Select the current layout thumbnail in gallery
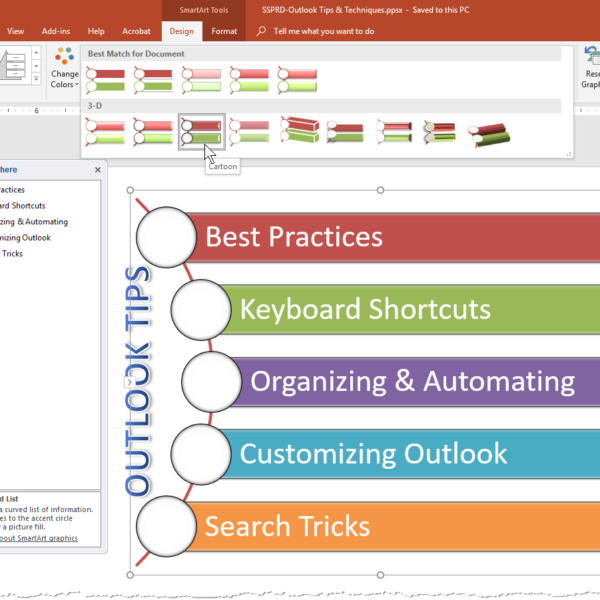 click(14, 65)
